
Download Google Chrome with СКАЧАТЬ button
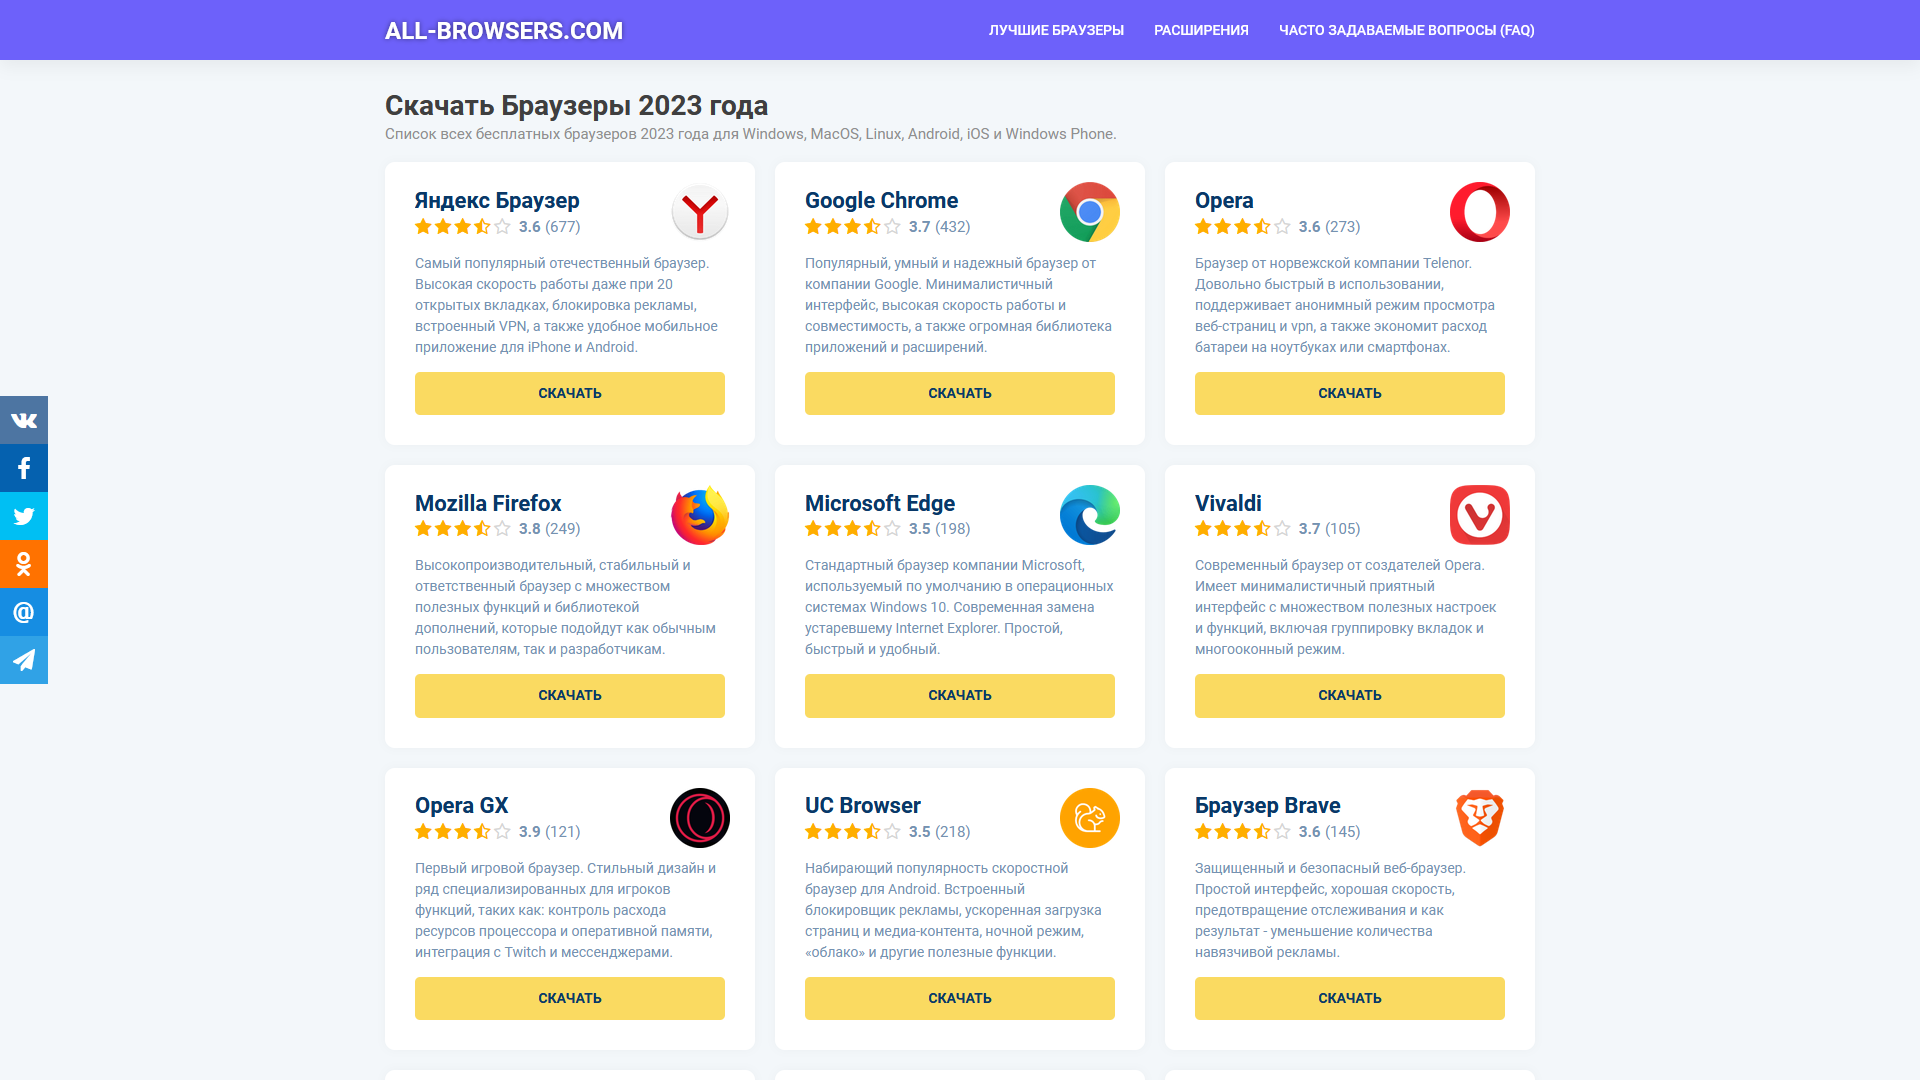(960, 393)
